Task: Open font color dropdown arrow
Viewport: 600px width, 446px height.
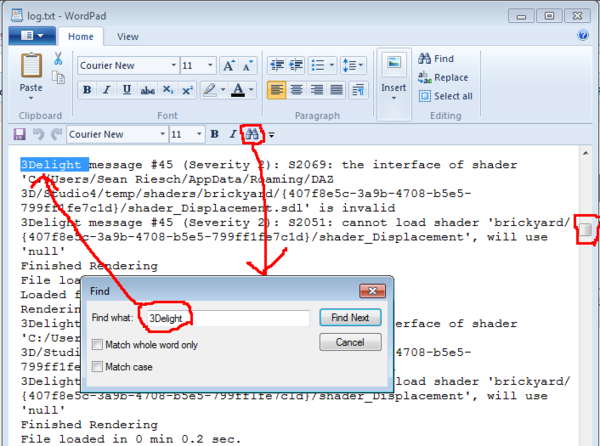Action: point(251,90)
